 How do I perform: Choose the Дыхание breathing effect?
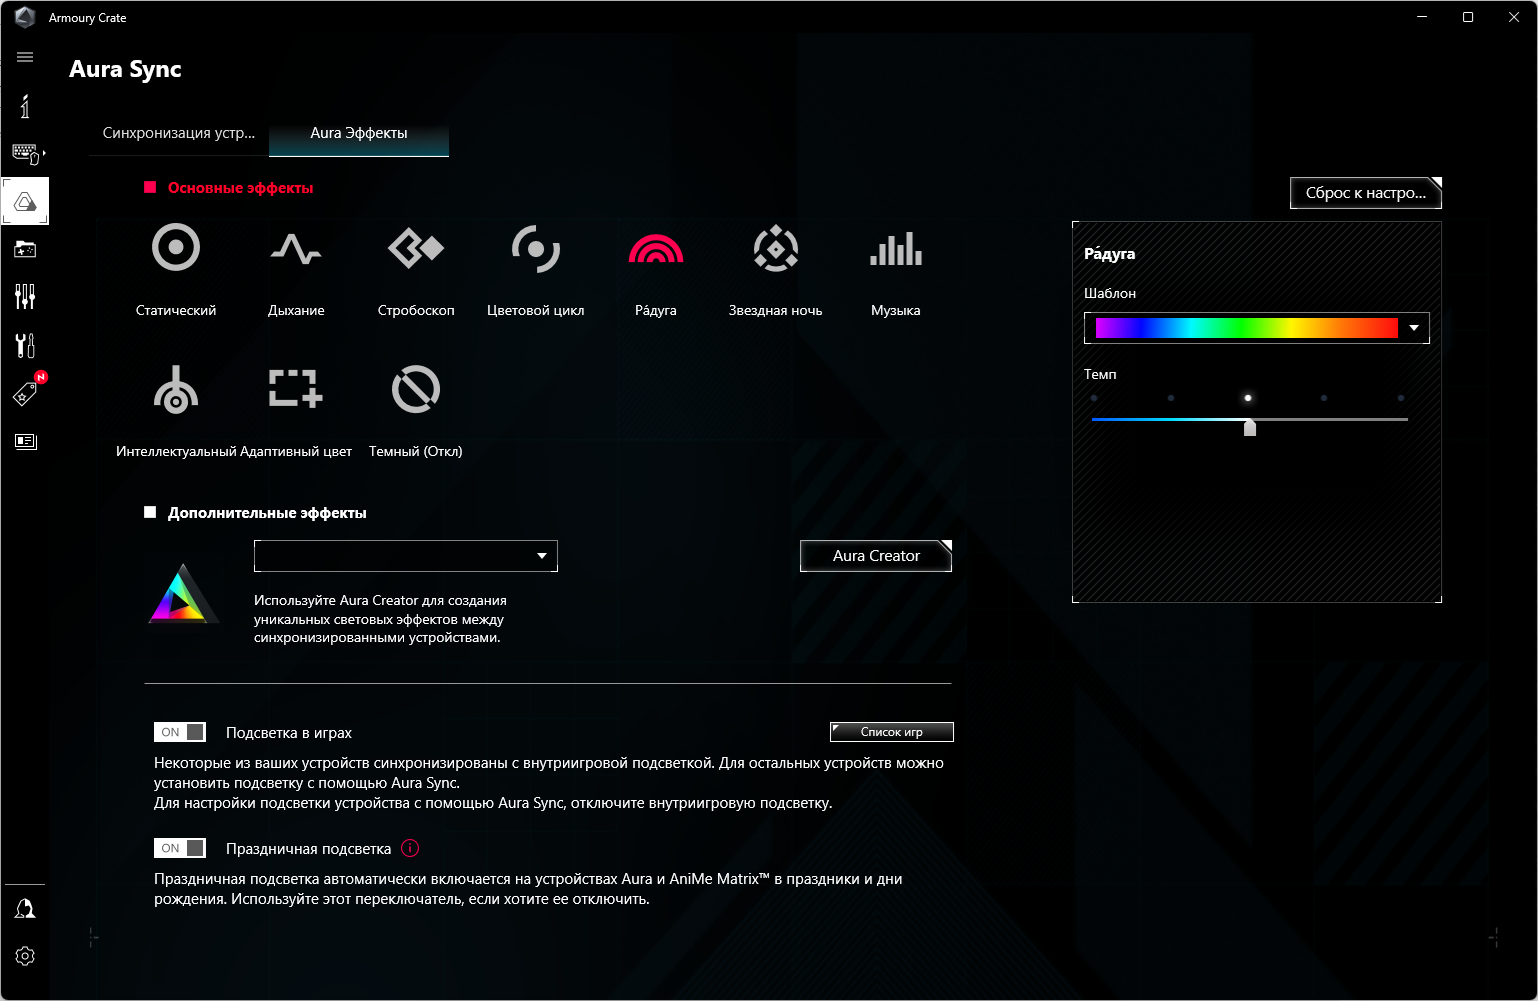[x=296, y=248]
